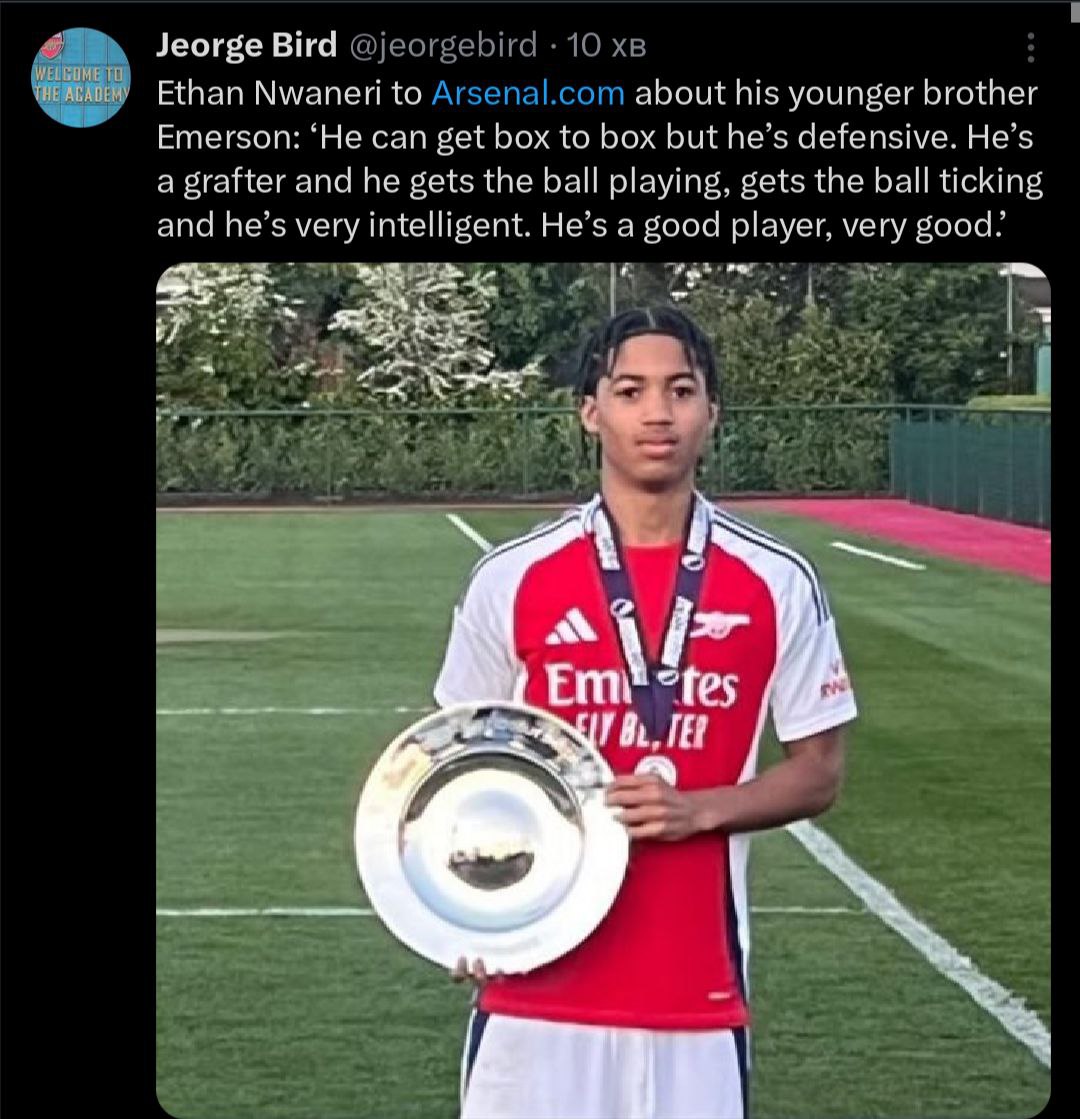Screen dimensions: 1080x1119
Task: Click the sleeve badge on the player's shirt
Action: pos(832,682)
